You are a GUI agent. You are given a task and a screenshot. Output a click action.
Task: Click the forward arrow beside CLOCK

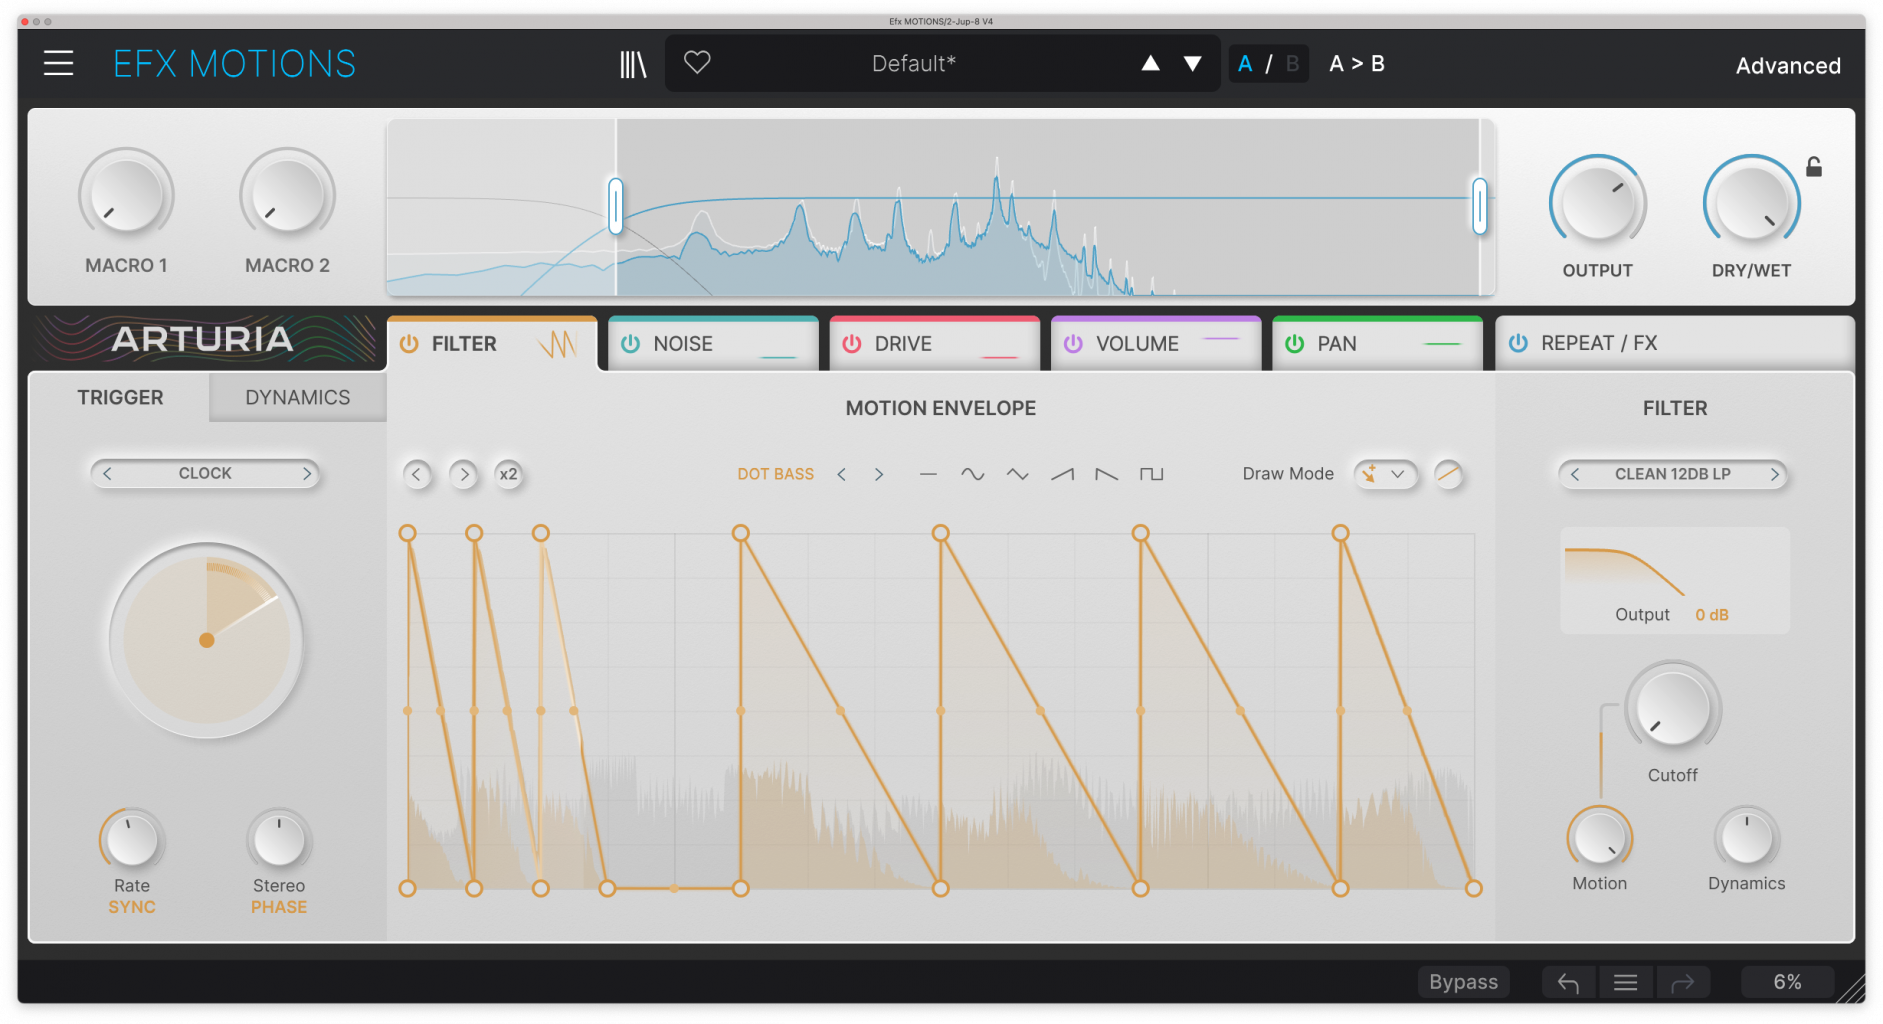pyautogui.click(x=307, y=473)
